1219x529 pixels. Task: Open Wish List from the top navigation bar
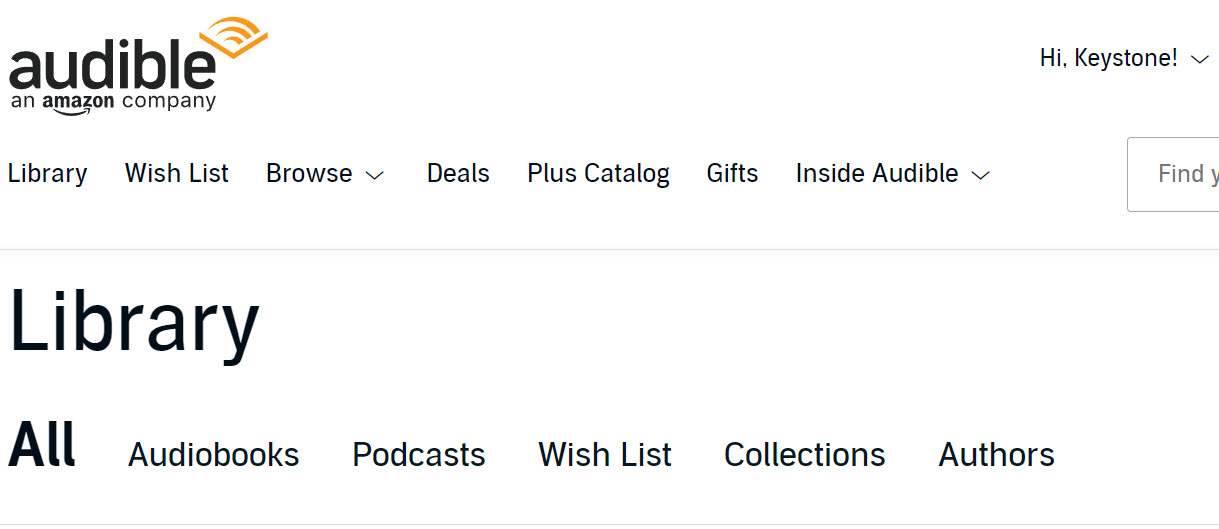coord(177,173)
